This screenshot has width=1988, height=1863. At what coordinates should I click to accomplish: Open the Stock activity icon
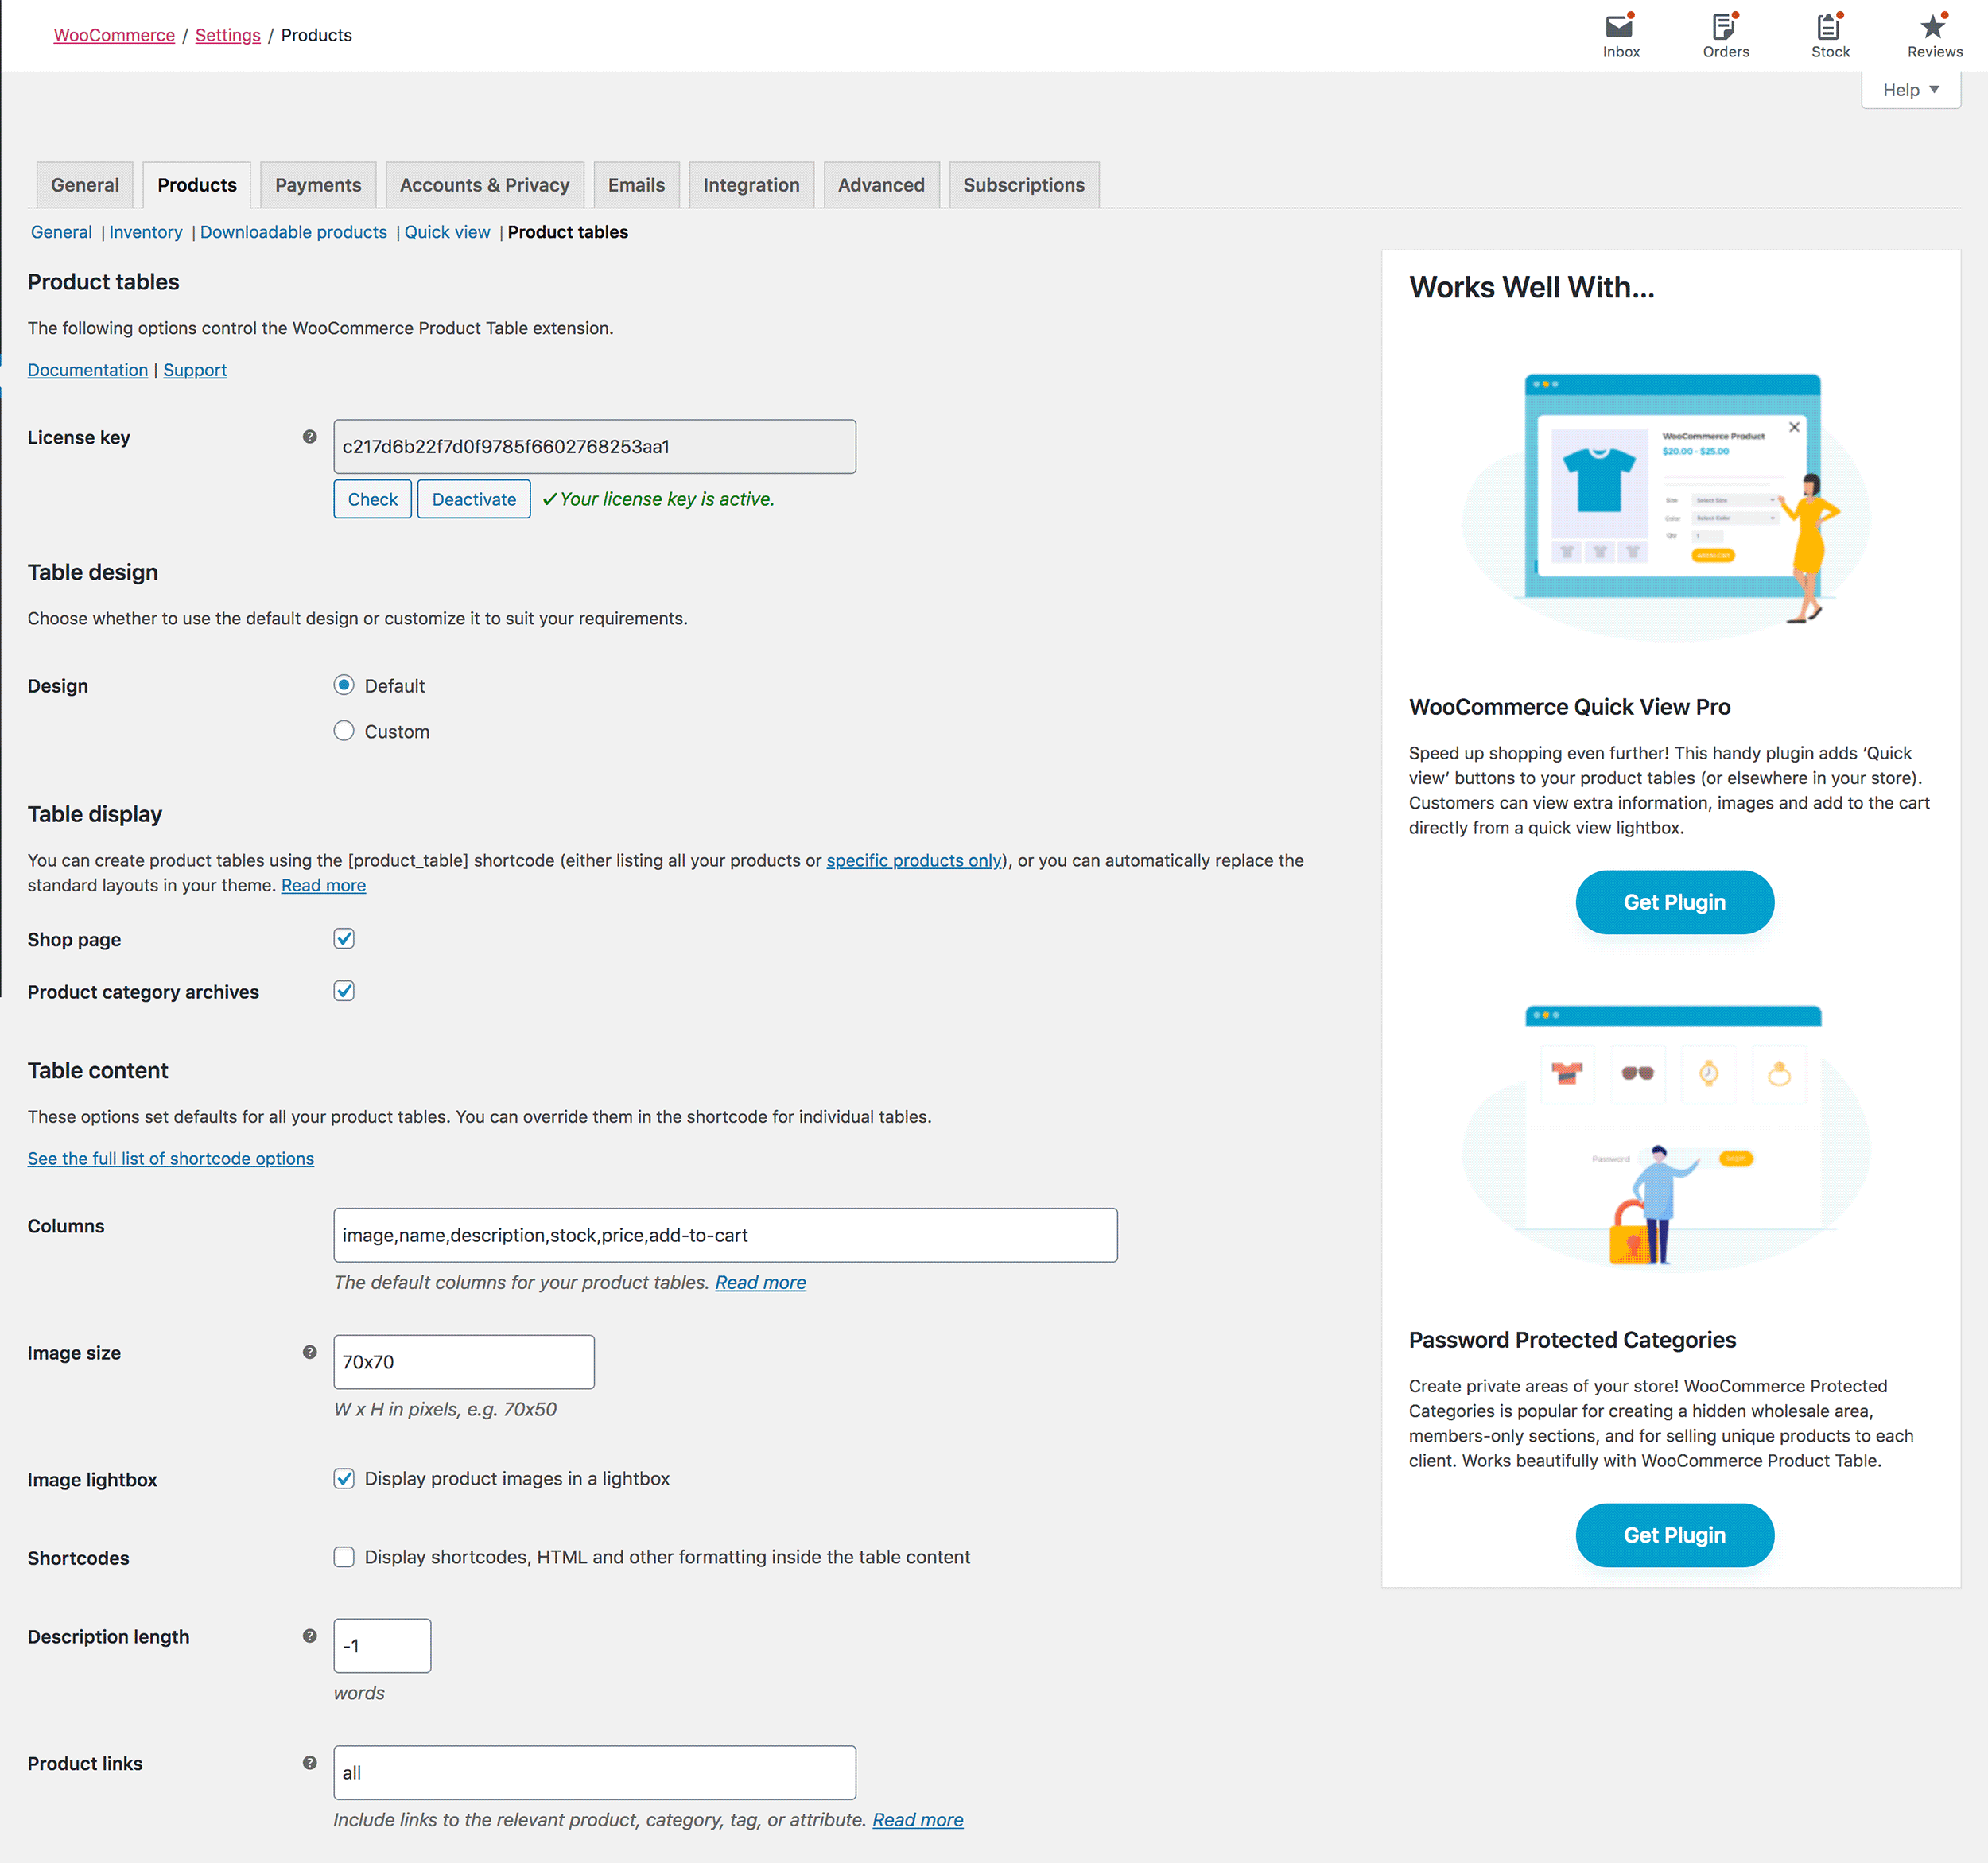click(1830, 35)
